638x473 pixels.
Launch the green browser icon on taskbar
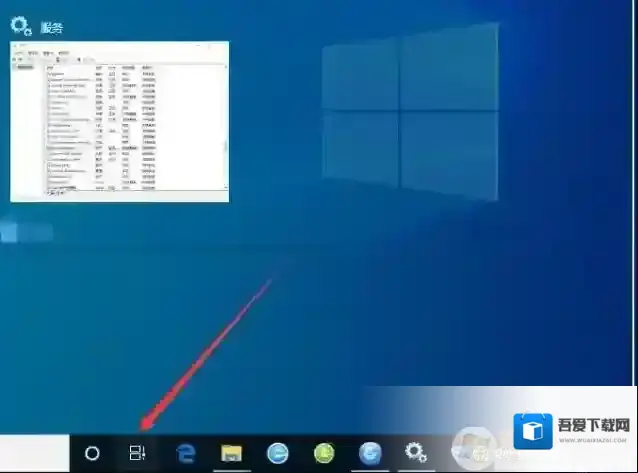click(324, 453)
